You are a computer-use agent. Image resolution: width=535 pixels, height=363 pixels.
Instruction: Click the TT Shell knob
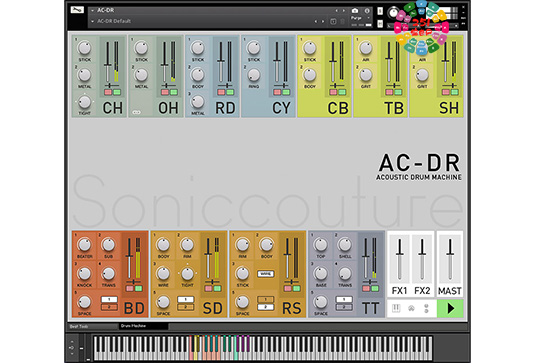pyautogui.click(x=345, y=245)
